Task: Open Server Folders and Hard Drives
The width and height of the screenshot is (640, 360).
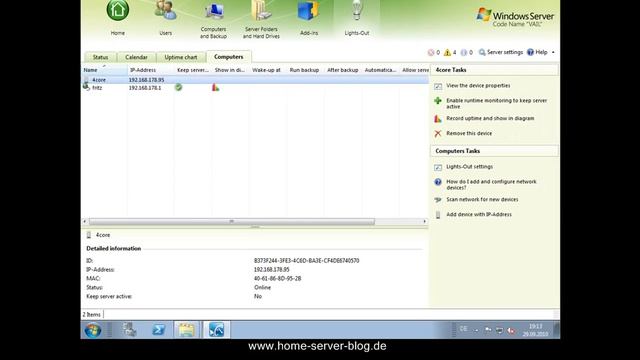Action: 261,20
